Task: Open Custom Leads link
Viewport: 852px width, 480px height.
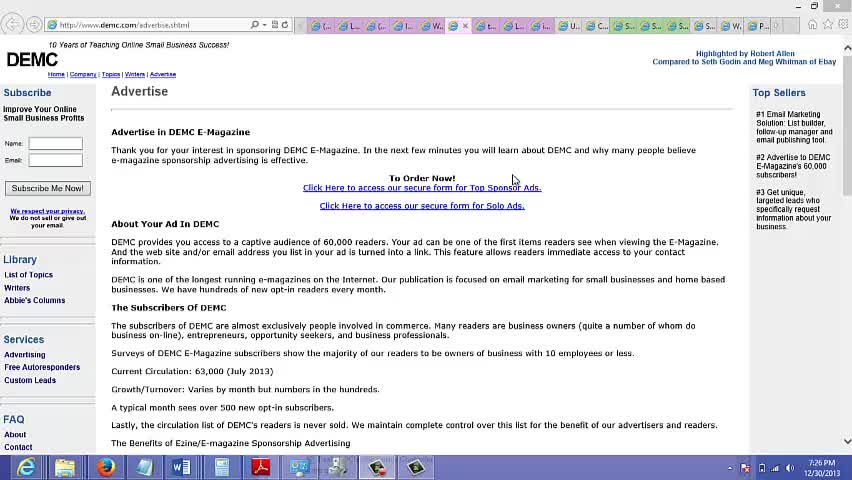Action: 30,381
